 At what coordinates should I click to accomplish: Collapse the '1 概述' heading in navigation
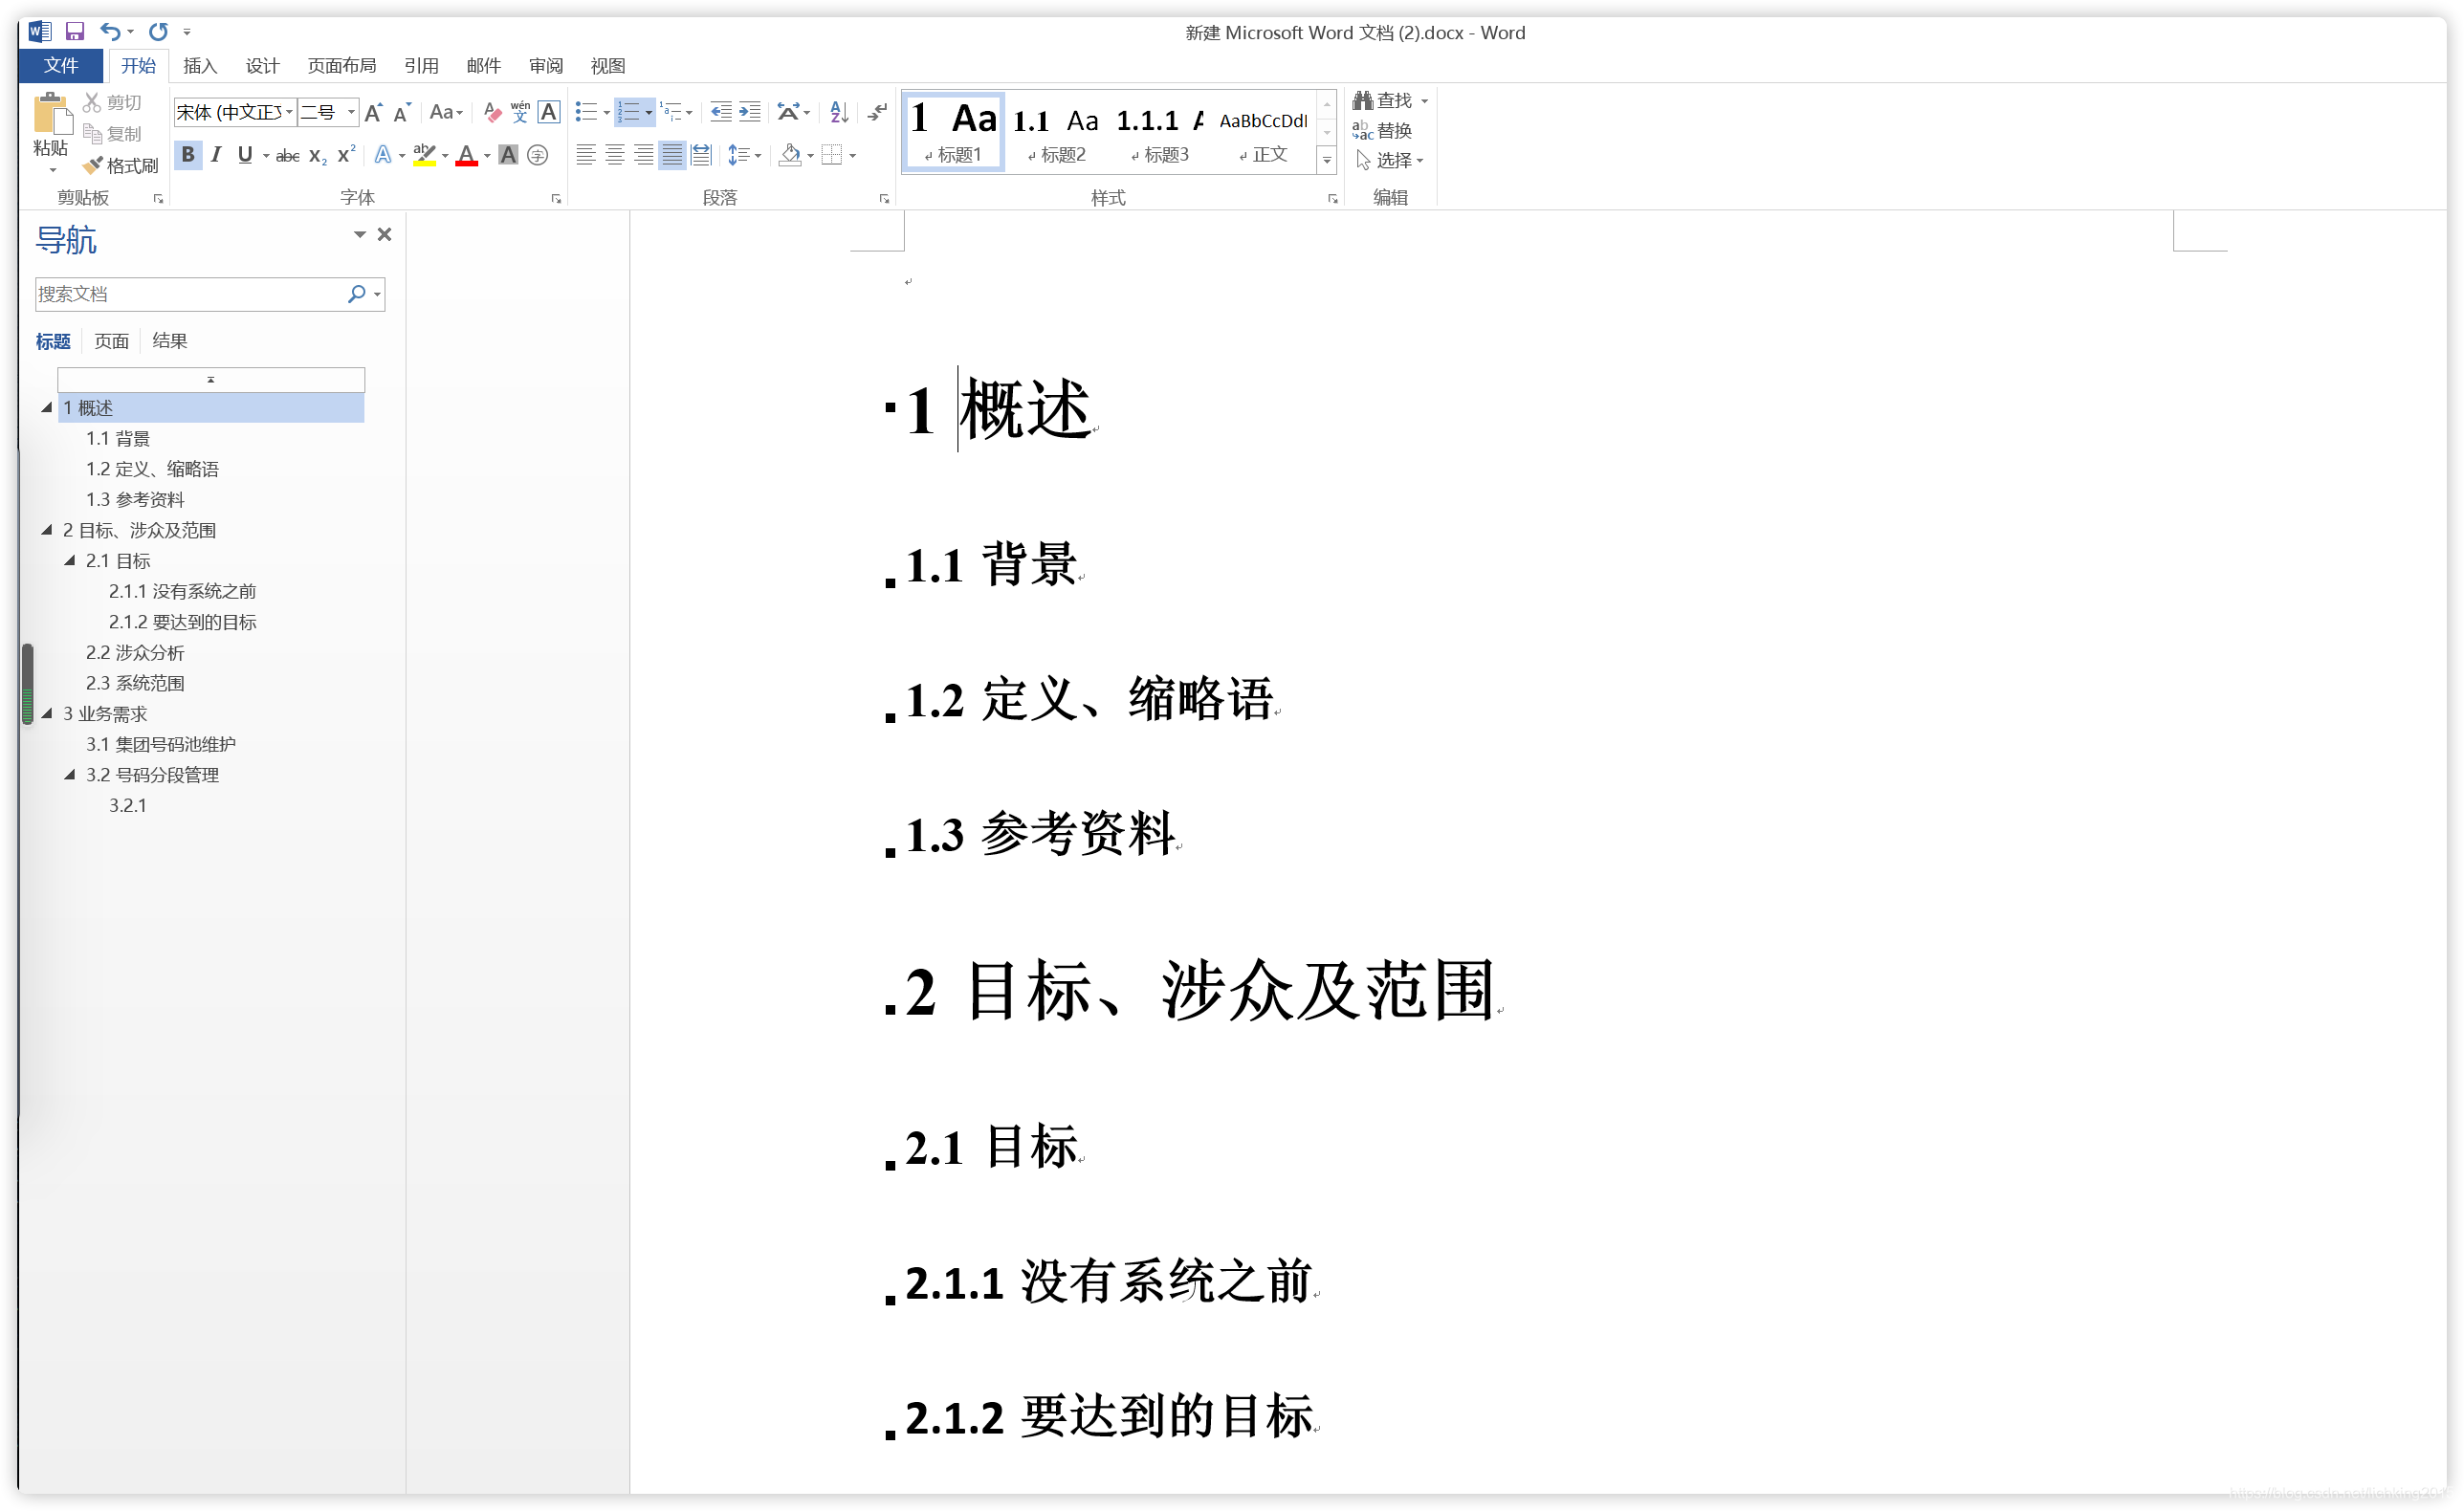pos(46,407)
